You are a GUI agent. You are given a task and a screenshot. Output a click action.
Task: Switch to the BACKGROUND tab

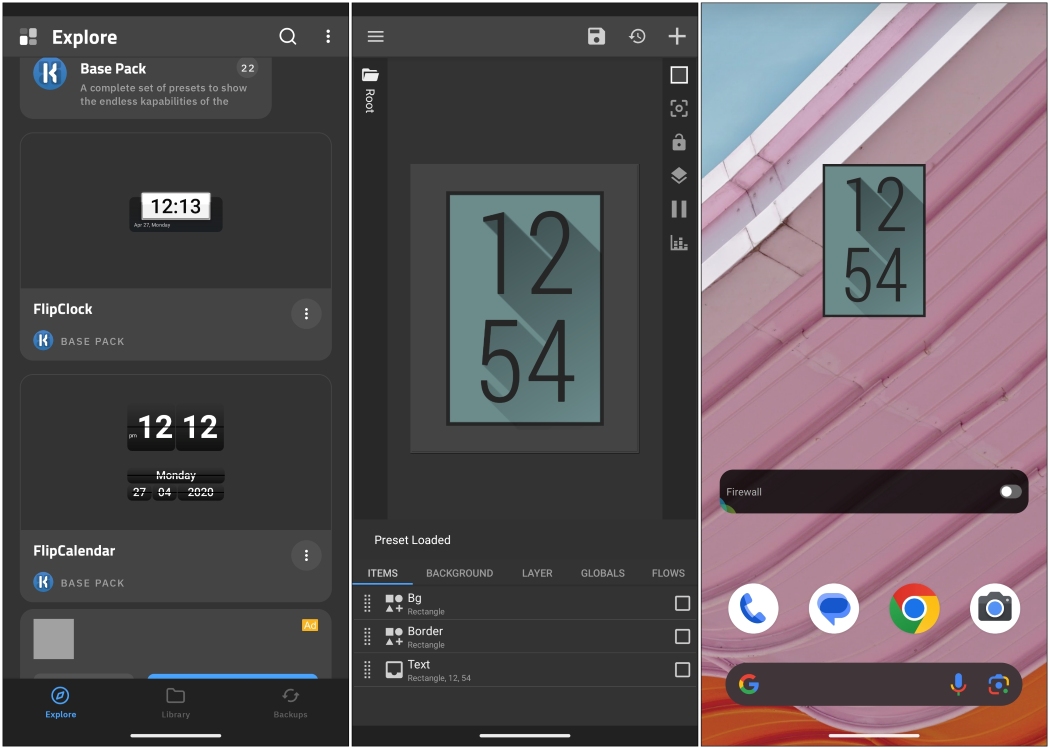pyautogui.click(x=459, y=573)
